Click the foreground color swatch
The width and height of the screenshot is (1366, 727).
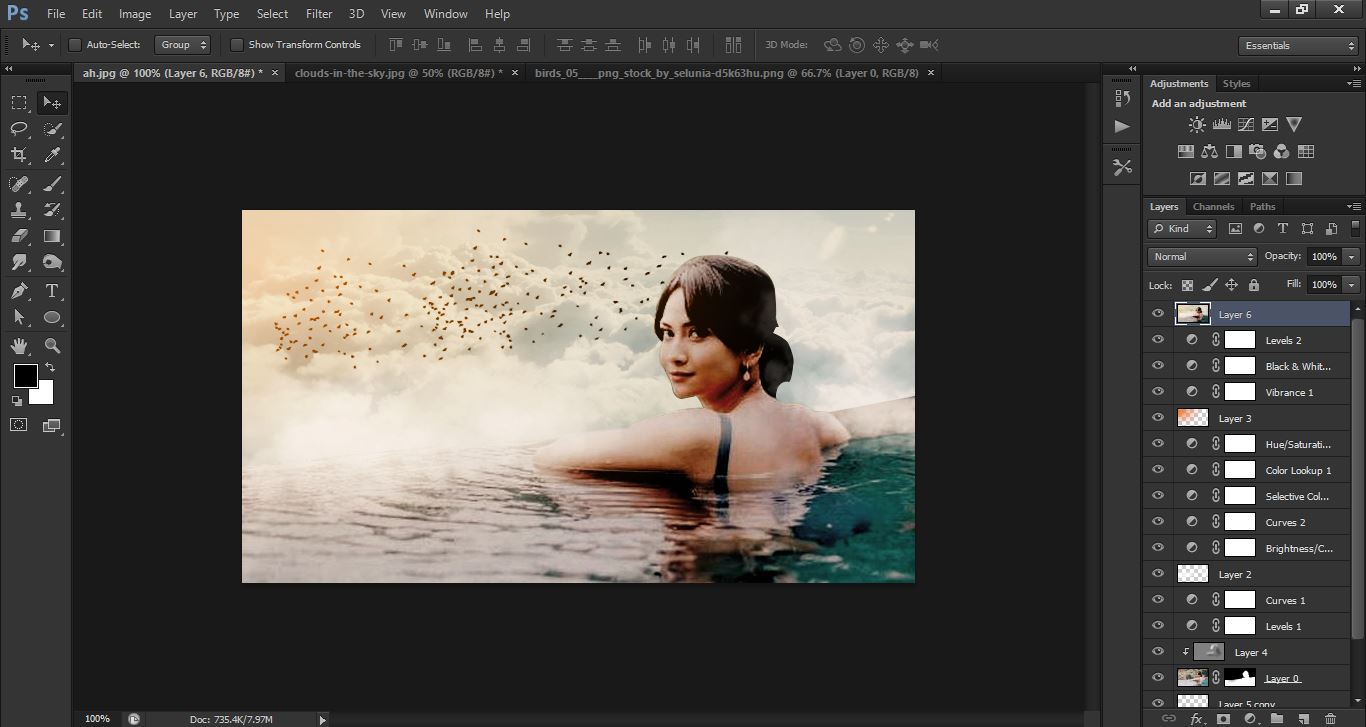coord(25,376)
